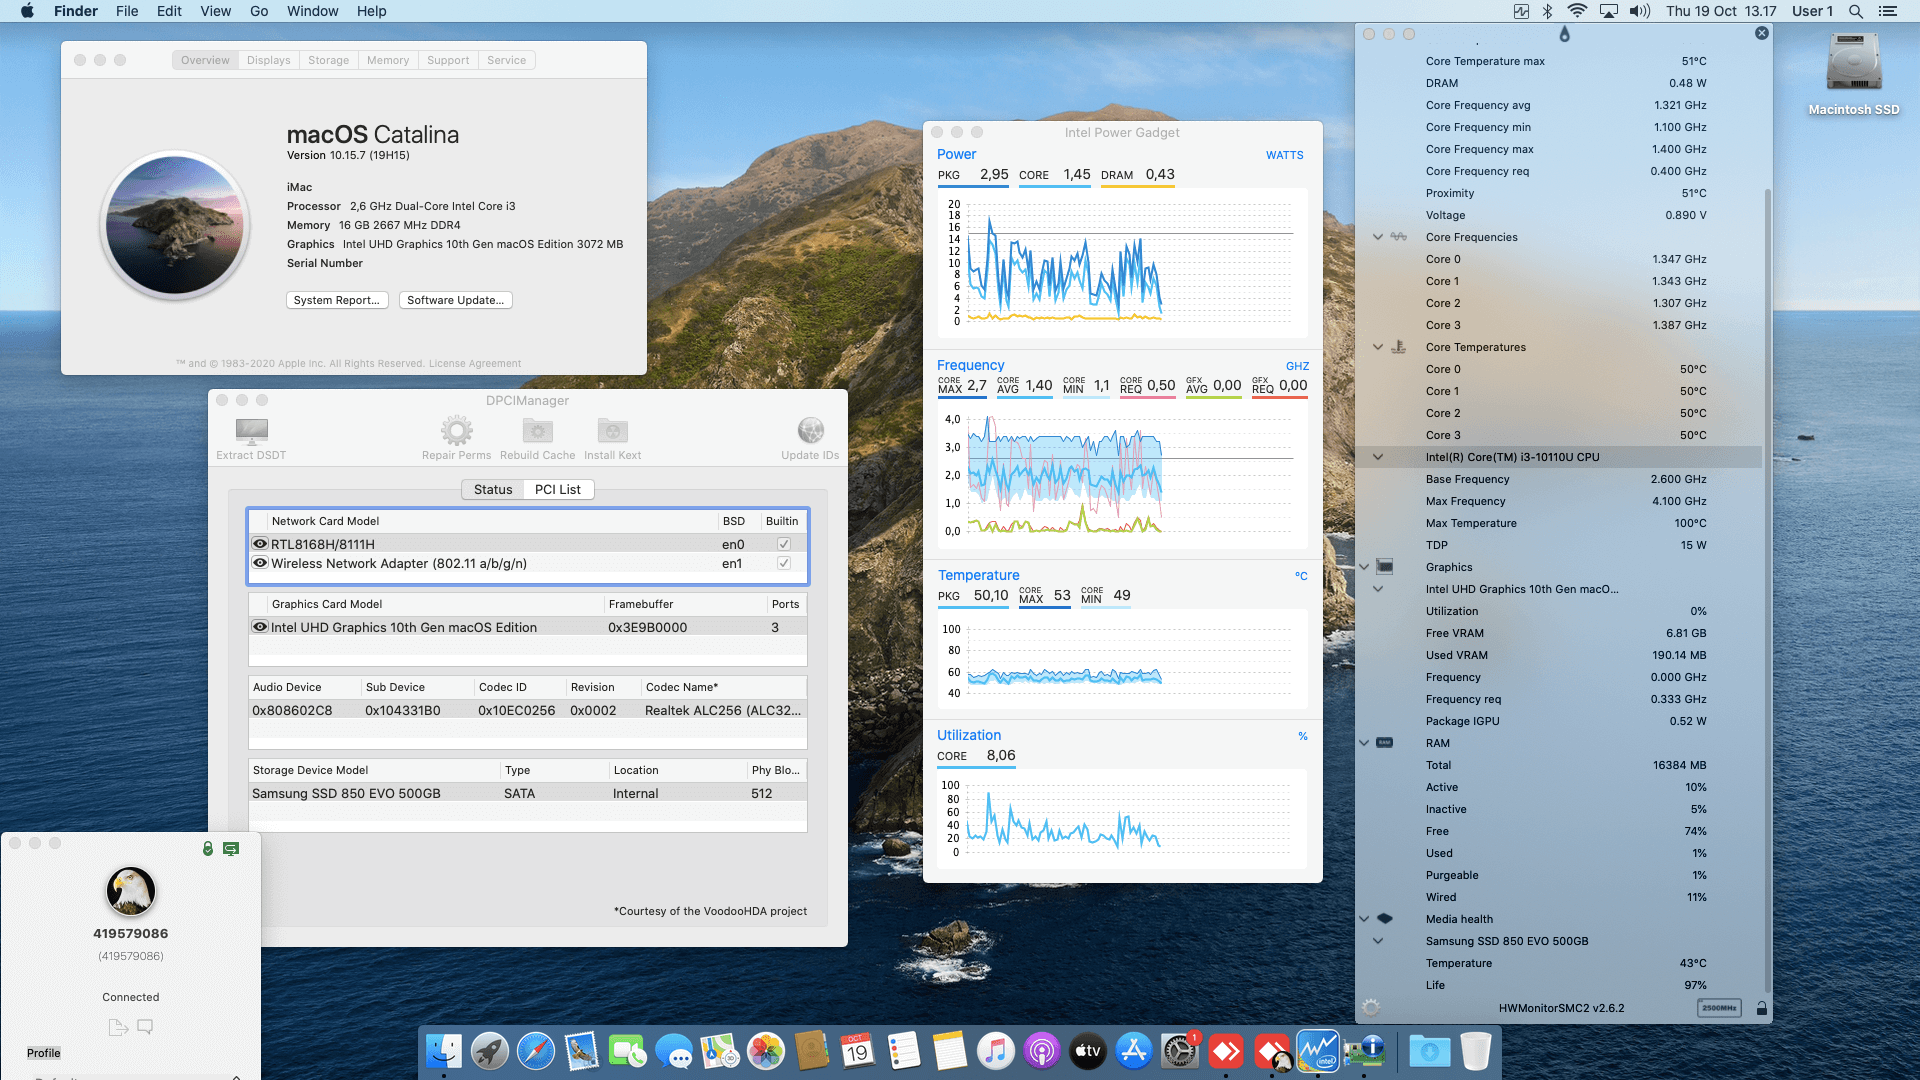Click the lock icon in HWMonitorSMC2

1761,1008
